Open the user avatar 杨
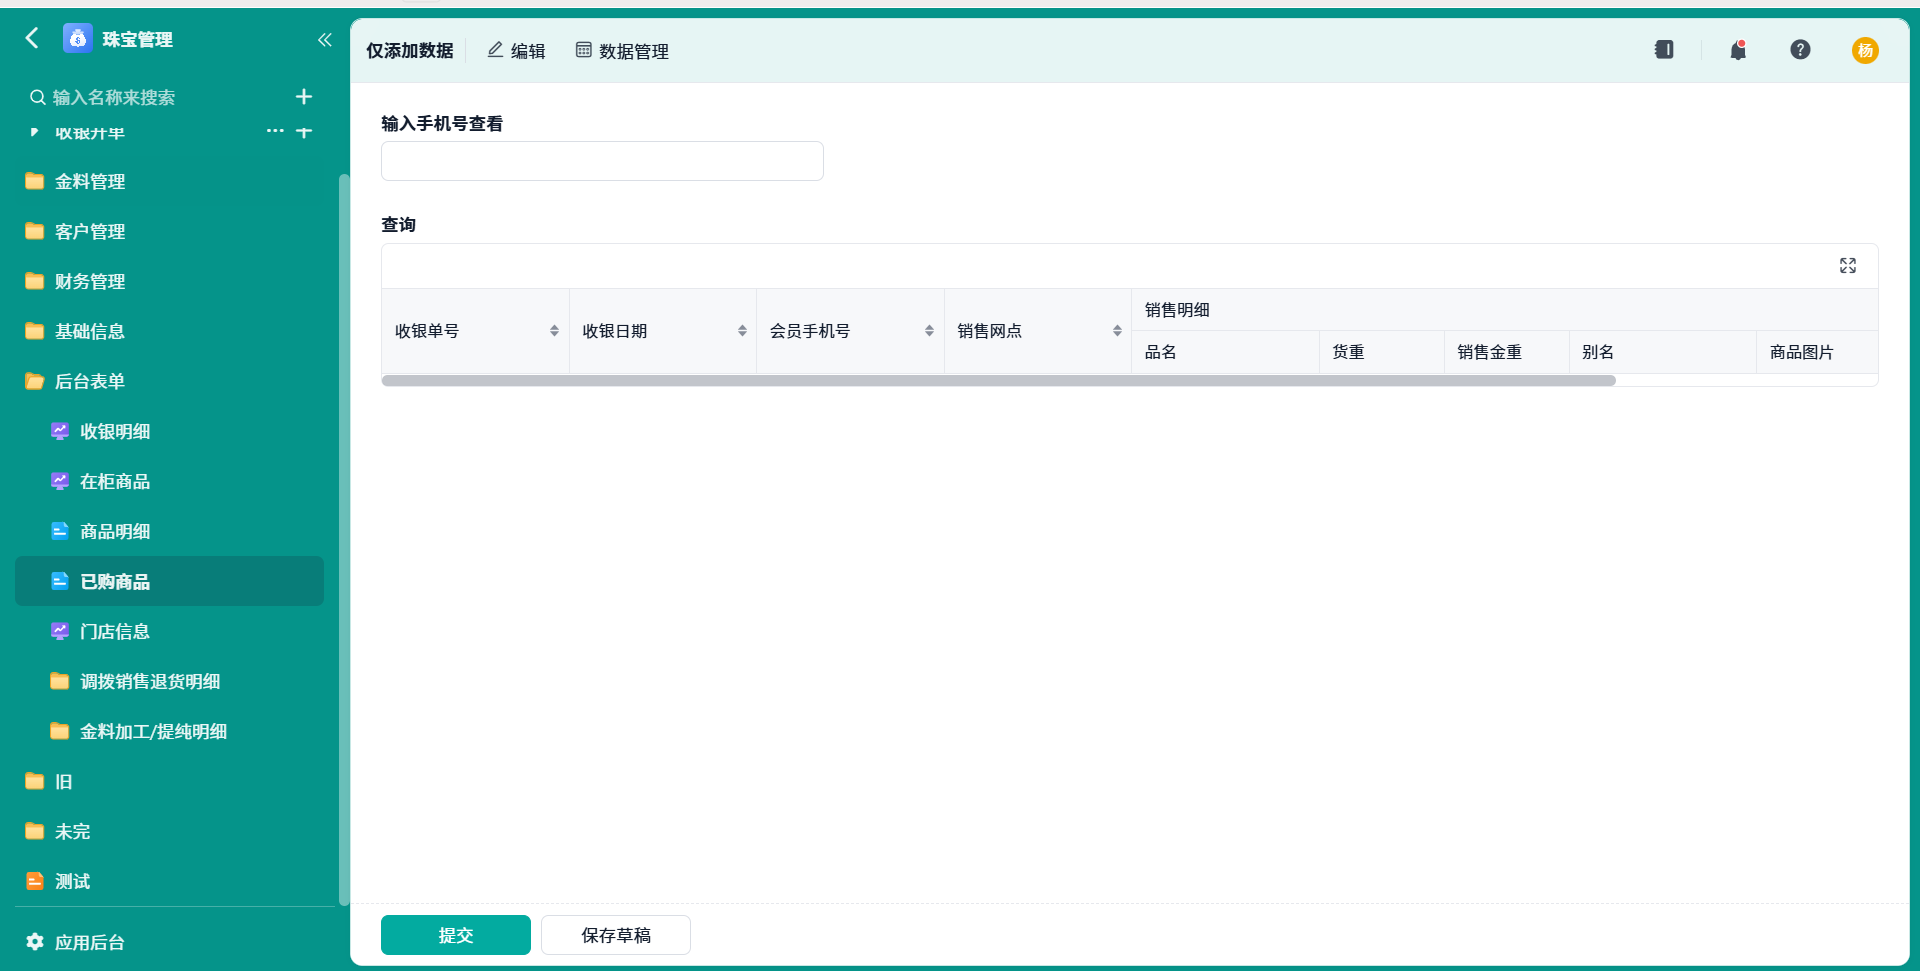The height and width of the screenshot is (971, 1920). [1865, 50]
